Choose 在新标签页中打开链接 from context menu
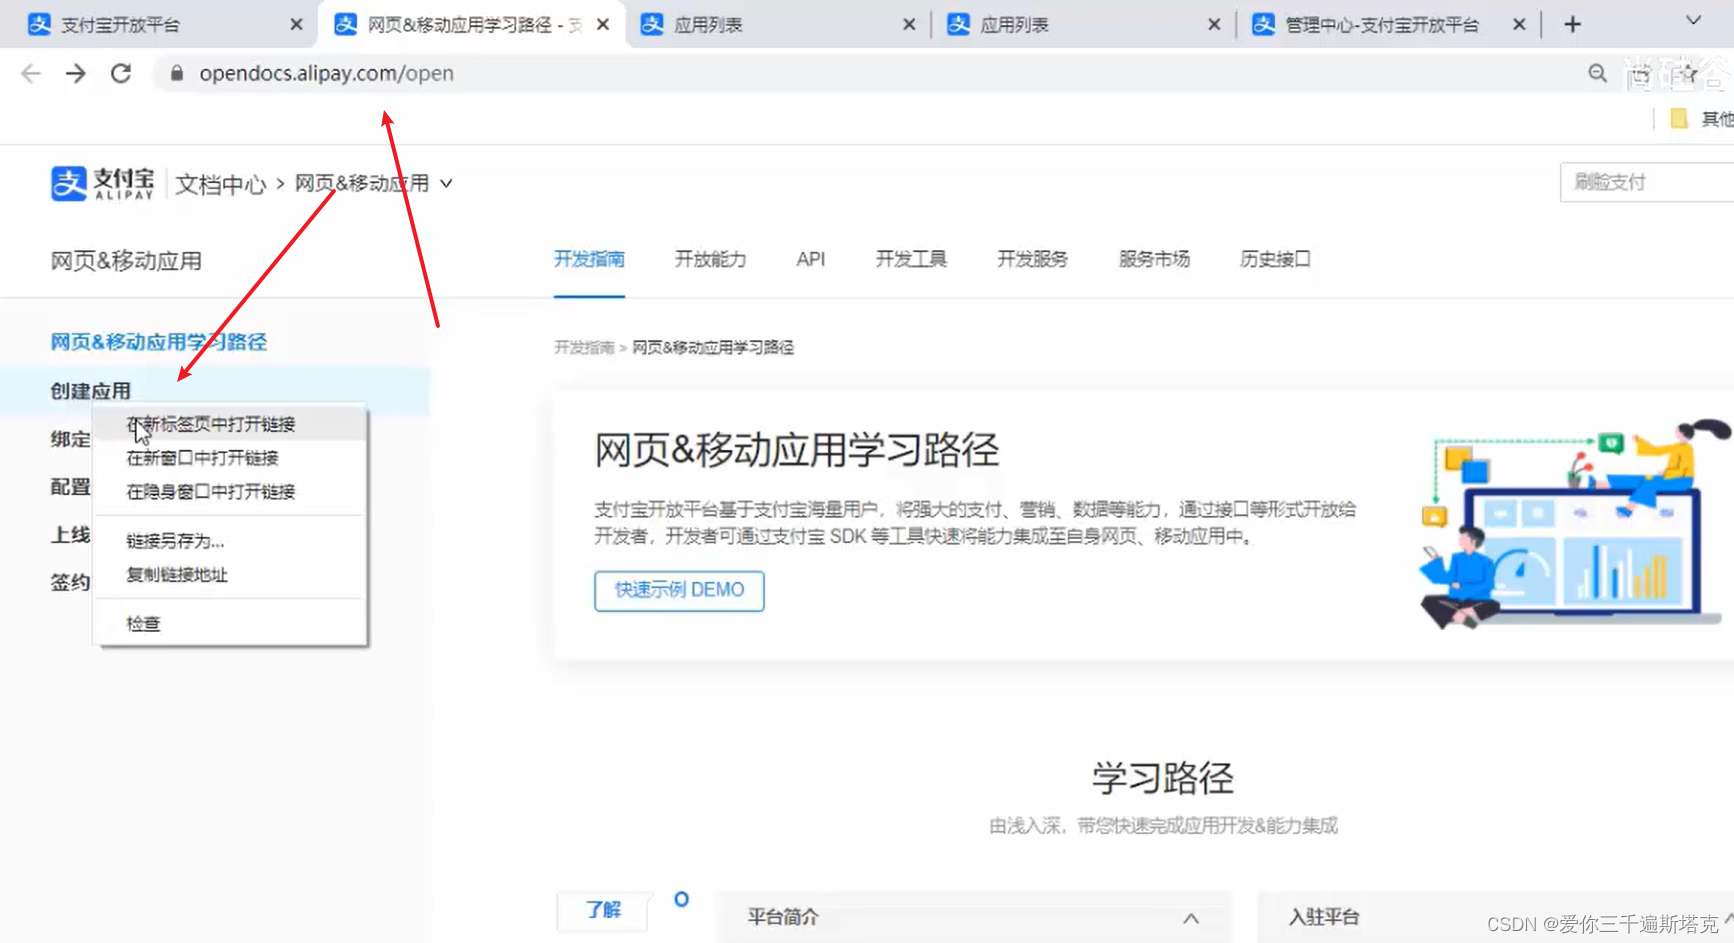This screenshot has height=943, width=1734. (x=230, y=424)
